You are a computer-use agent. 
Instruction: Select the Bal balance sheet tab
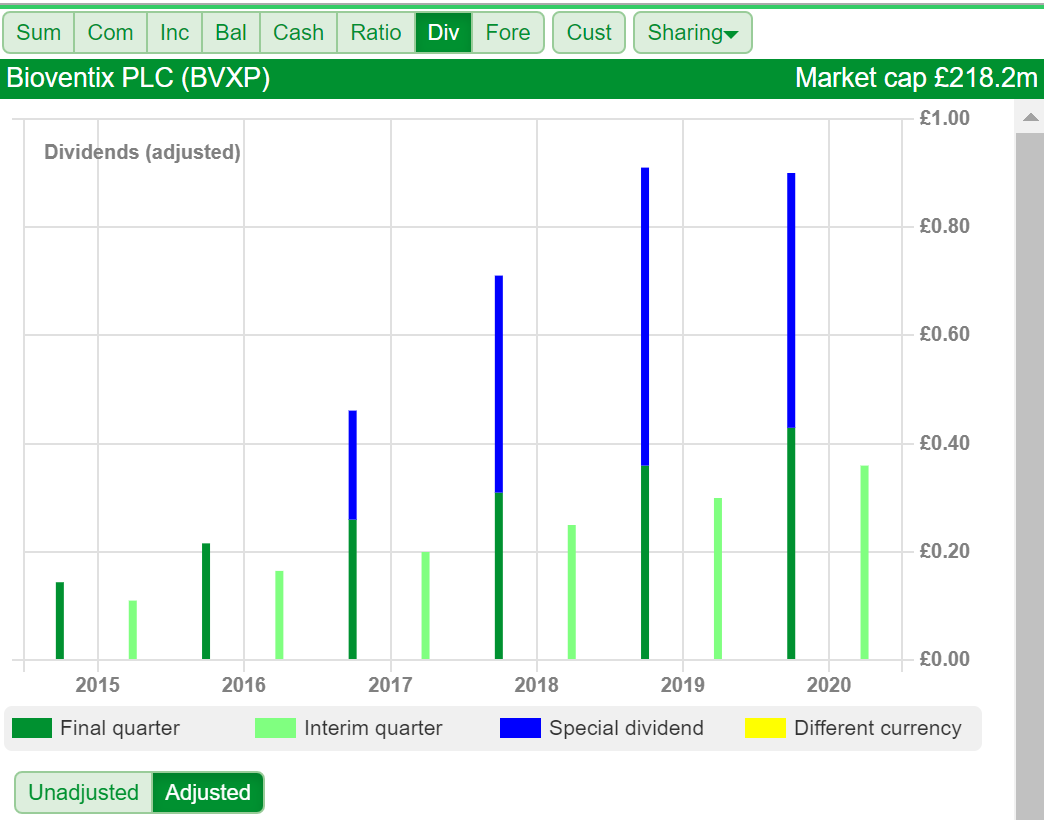[x=231, y=33]
